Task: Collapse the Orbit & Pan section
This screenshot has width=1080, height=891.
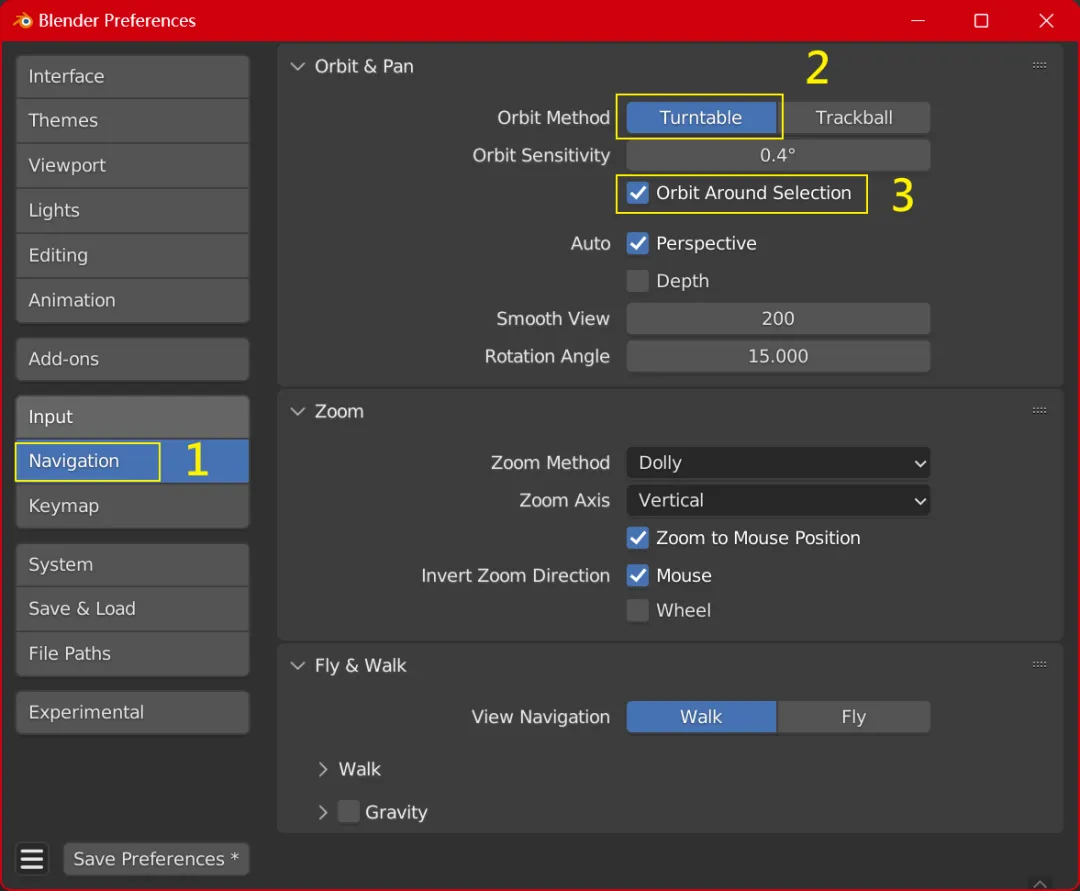Action: click(298, 66)
